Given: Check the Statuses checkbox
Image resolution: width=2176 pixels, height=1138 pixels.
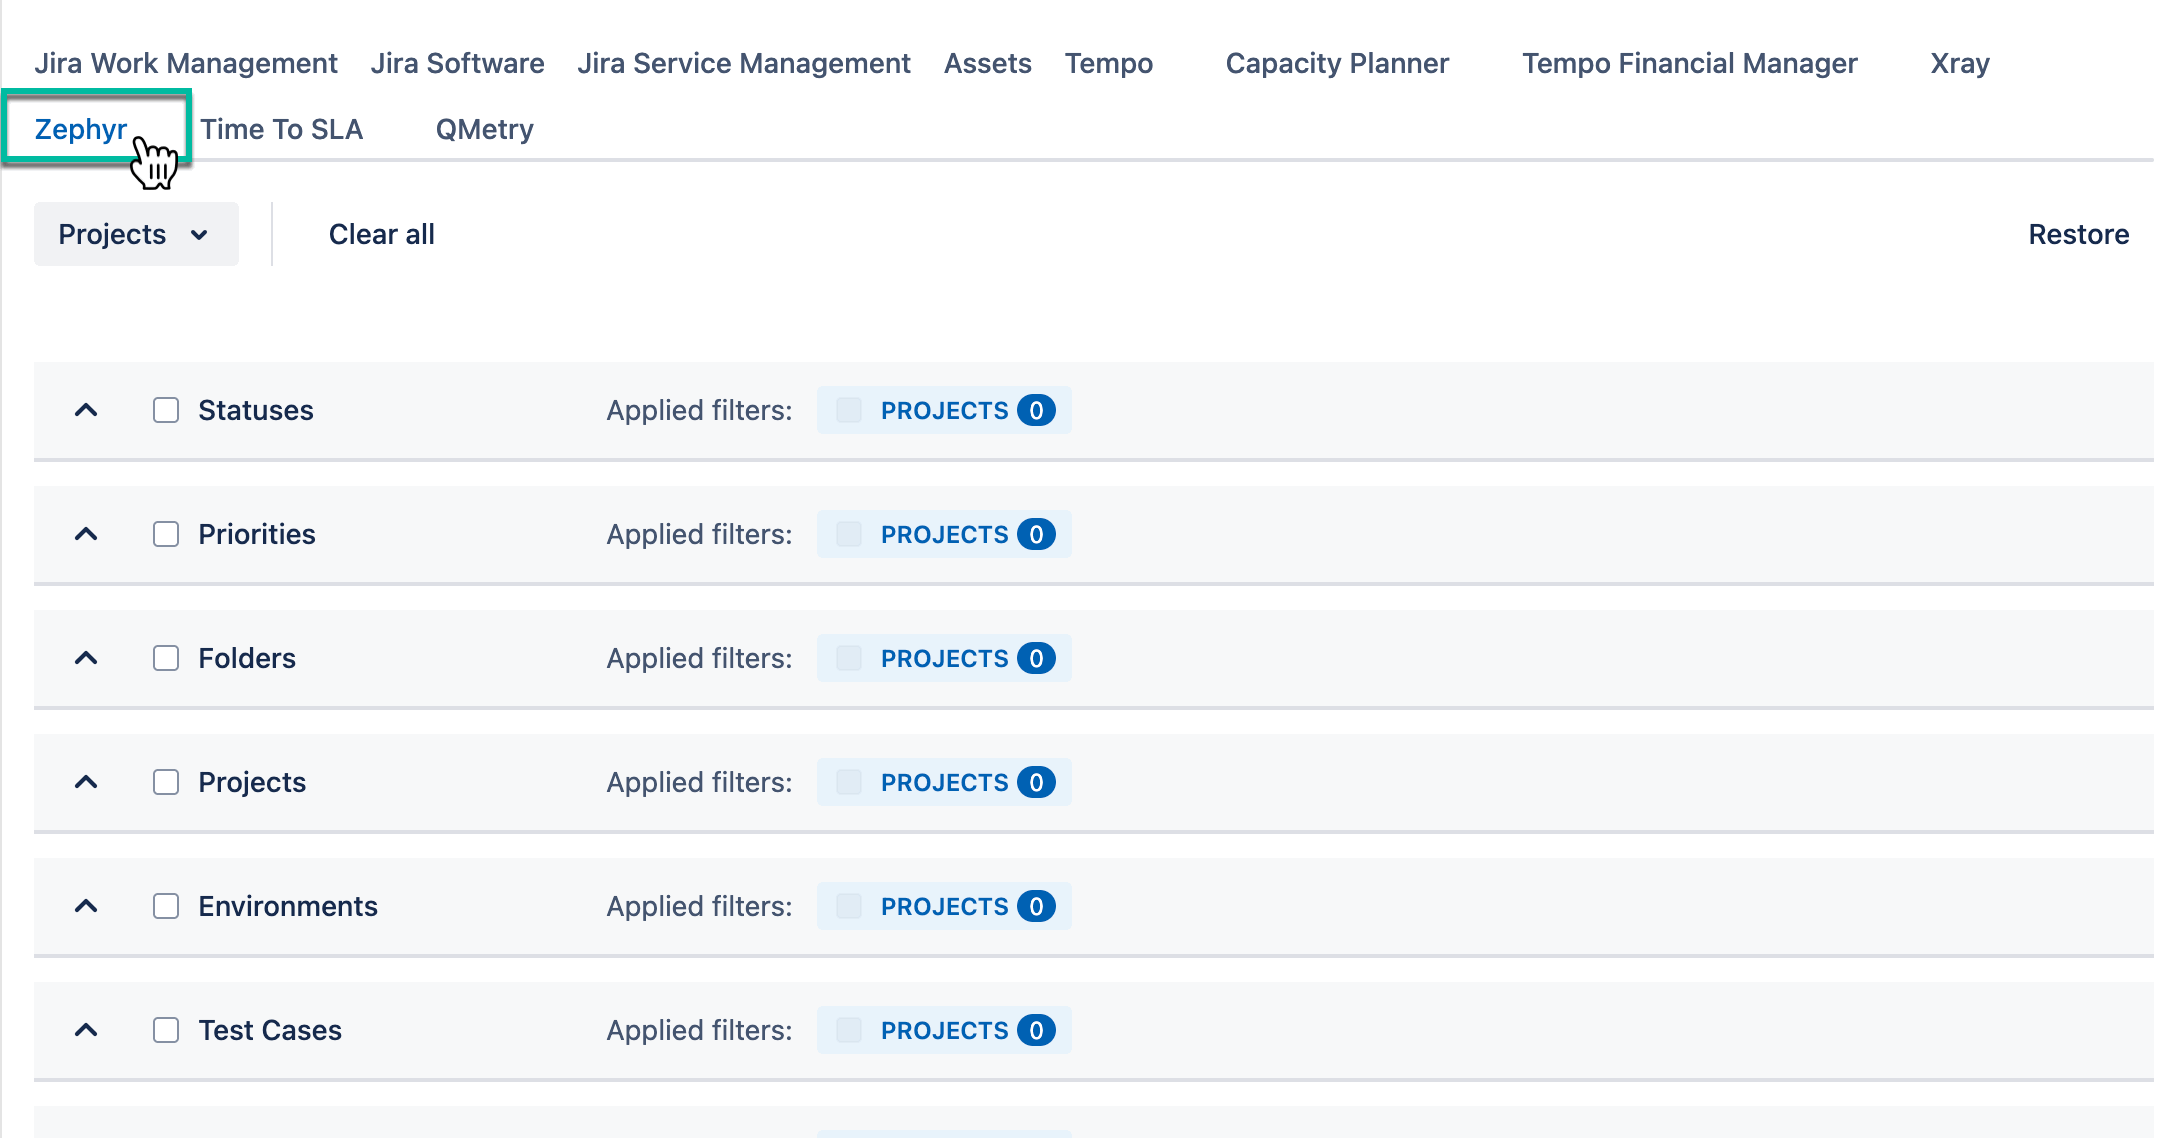Looking at the screenshot, I should [x=166, y=410].
